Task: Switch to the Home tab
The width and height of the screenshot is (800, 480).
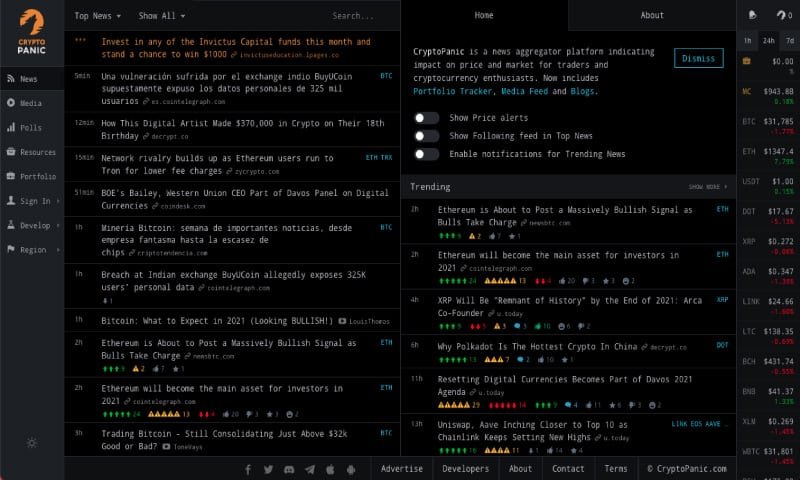Action: [484, 15]
